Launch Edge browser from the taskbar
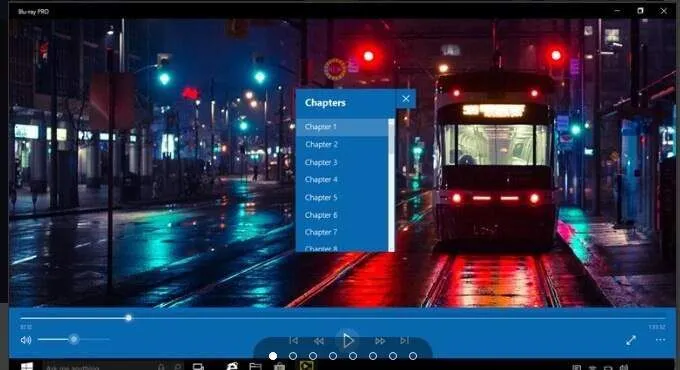The image size is (680, 370). 232,367
